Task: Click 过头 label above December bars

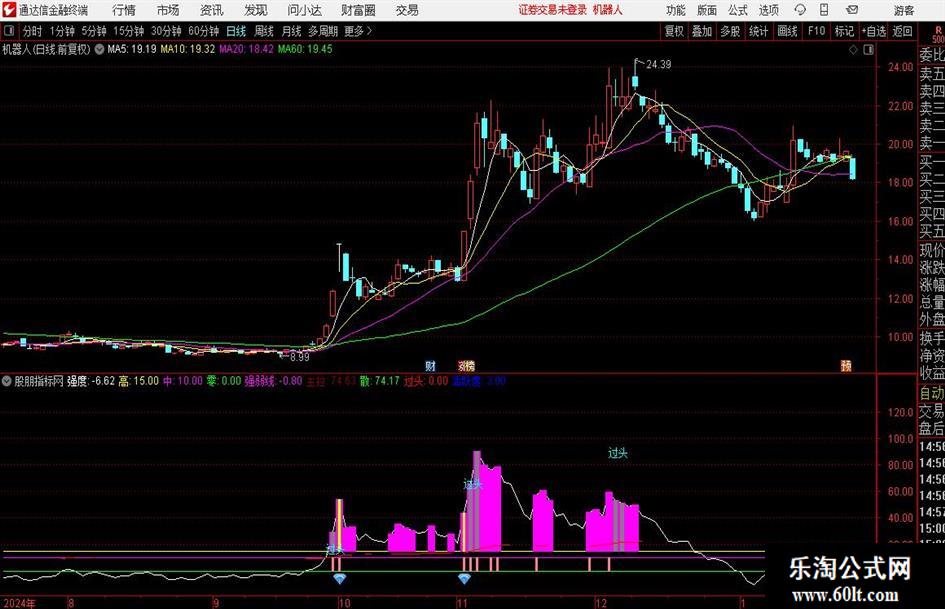Action: tap(618, 453)
